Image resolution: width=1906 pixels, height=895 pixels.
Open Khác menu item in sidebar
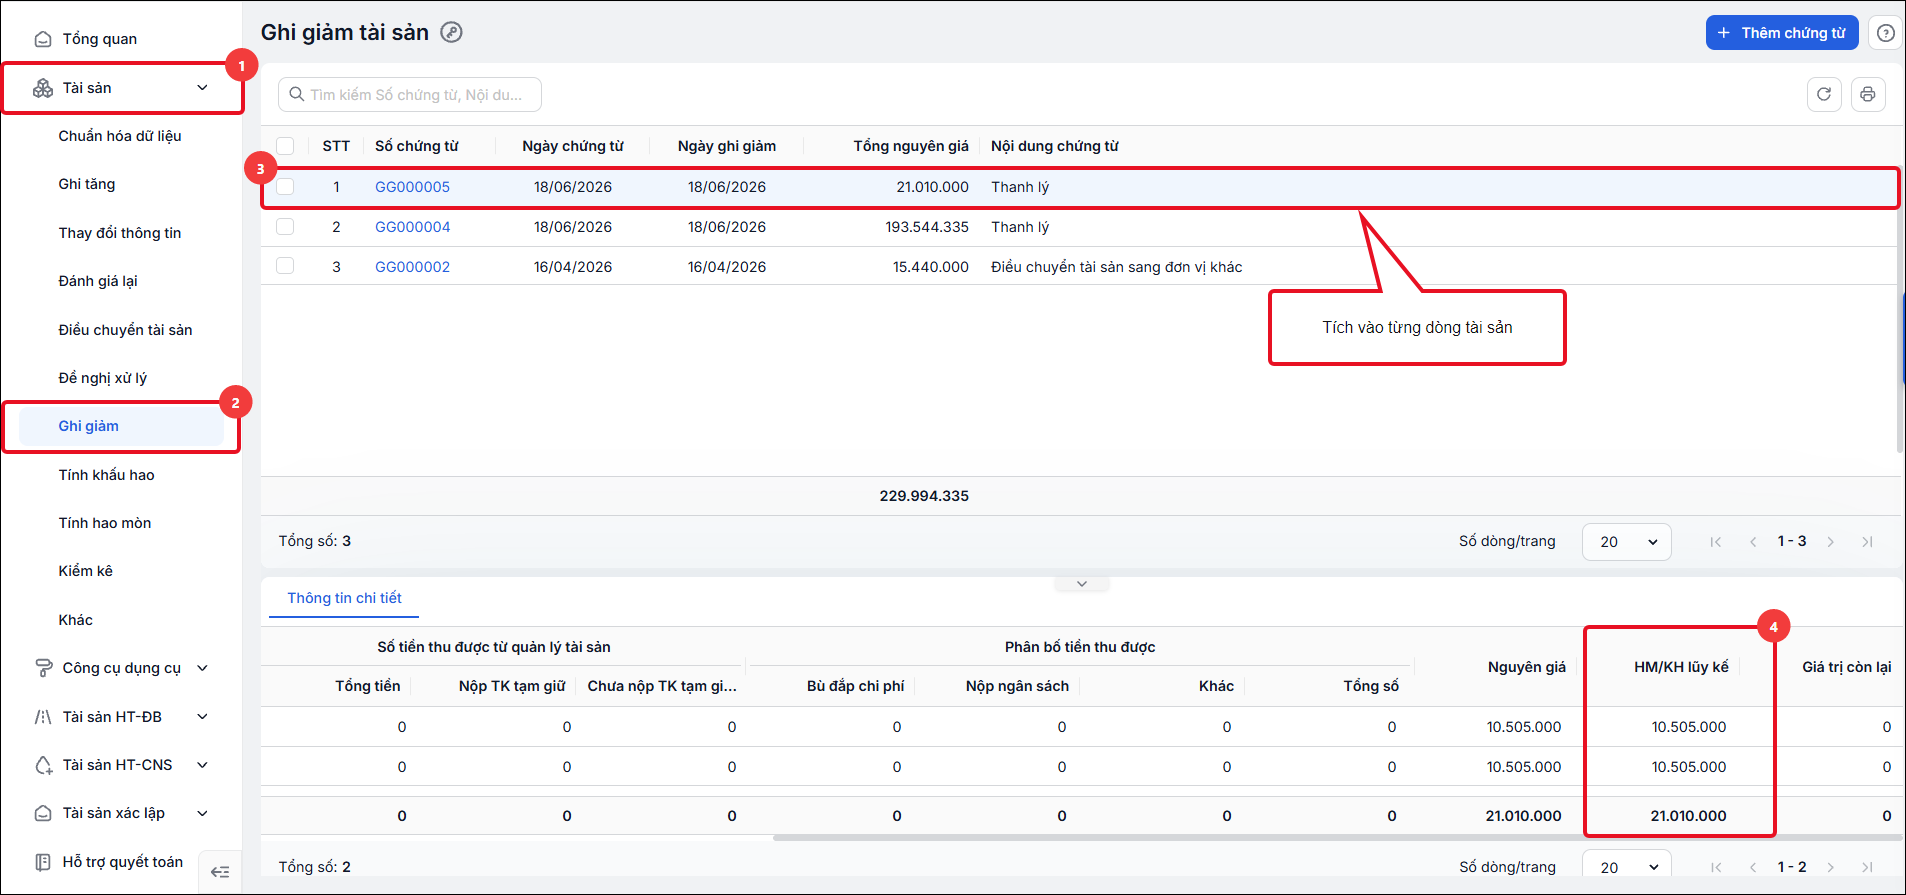pos(75,620)
